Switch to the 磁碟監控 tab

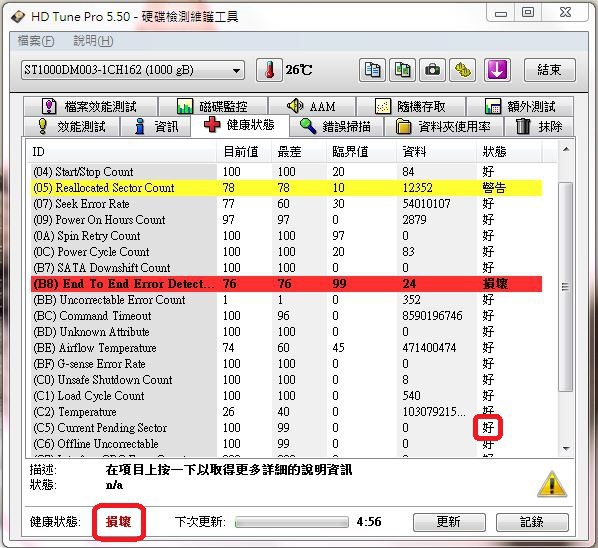(213, 106)
